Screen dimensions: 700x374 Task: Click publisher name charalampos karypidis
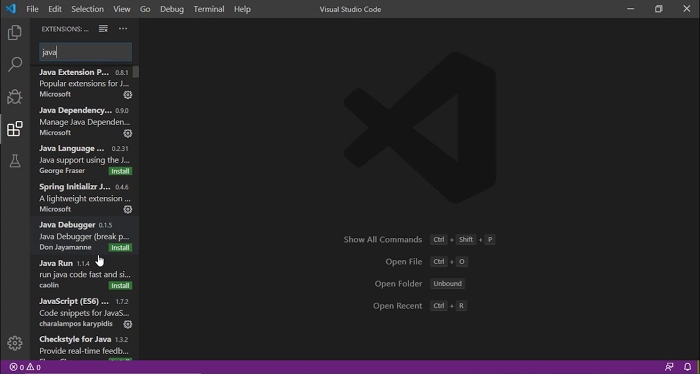76,324
